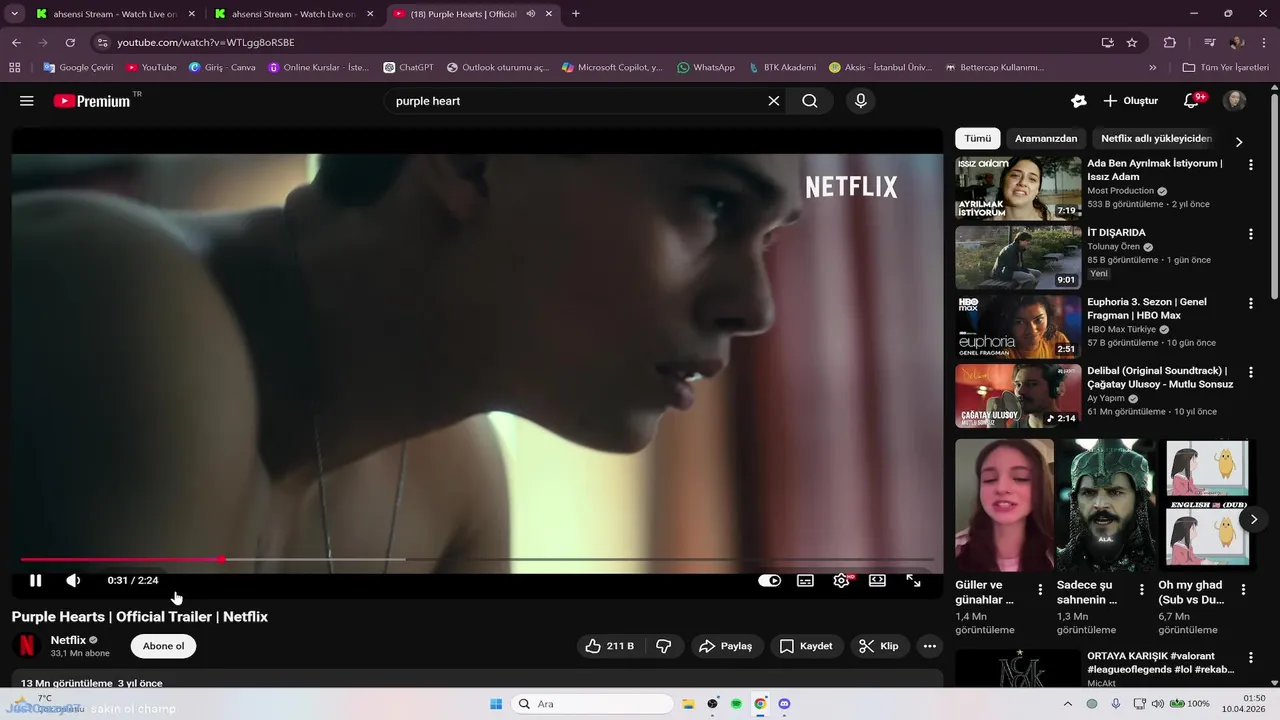Open options for Ada Ben Ayrılmak video
The width and height of the screenshot is (1280, 720).
click(1250, 165)
